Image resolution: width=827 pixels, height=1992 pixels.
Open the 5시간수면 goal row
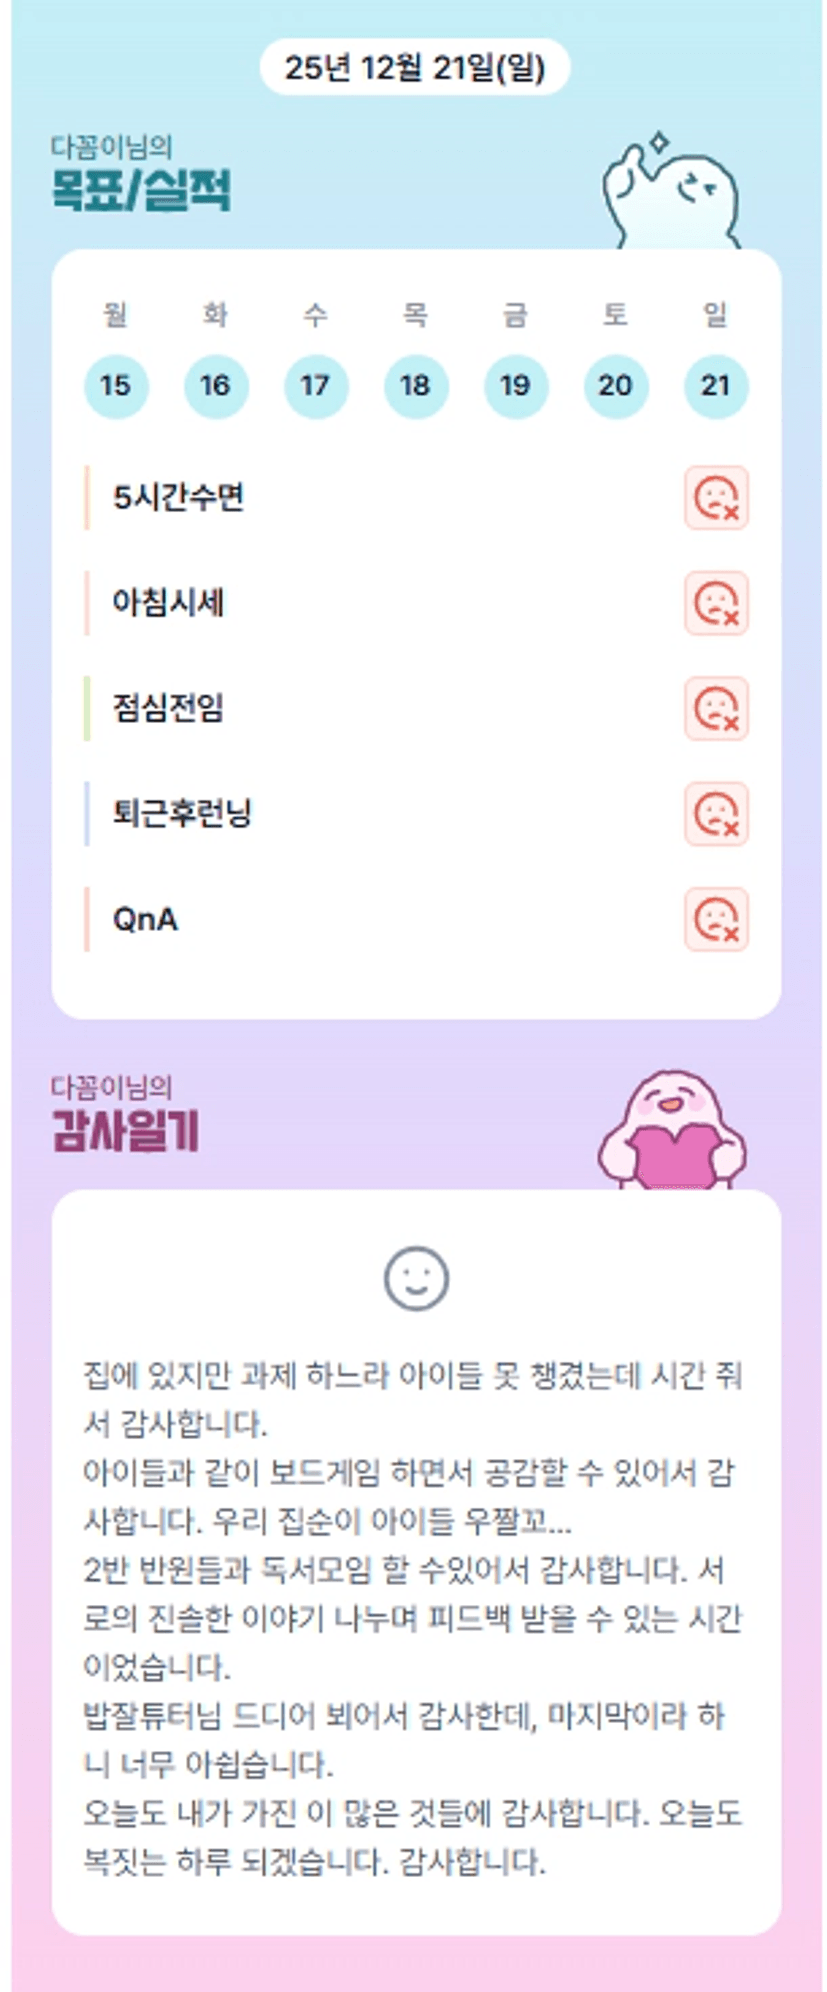tap(179, 497)
